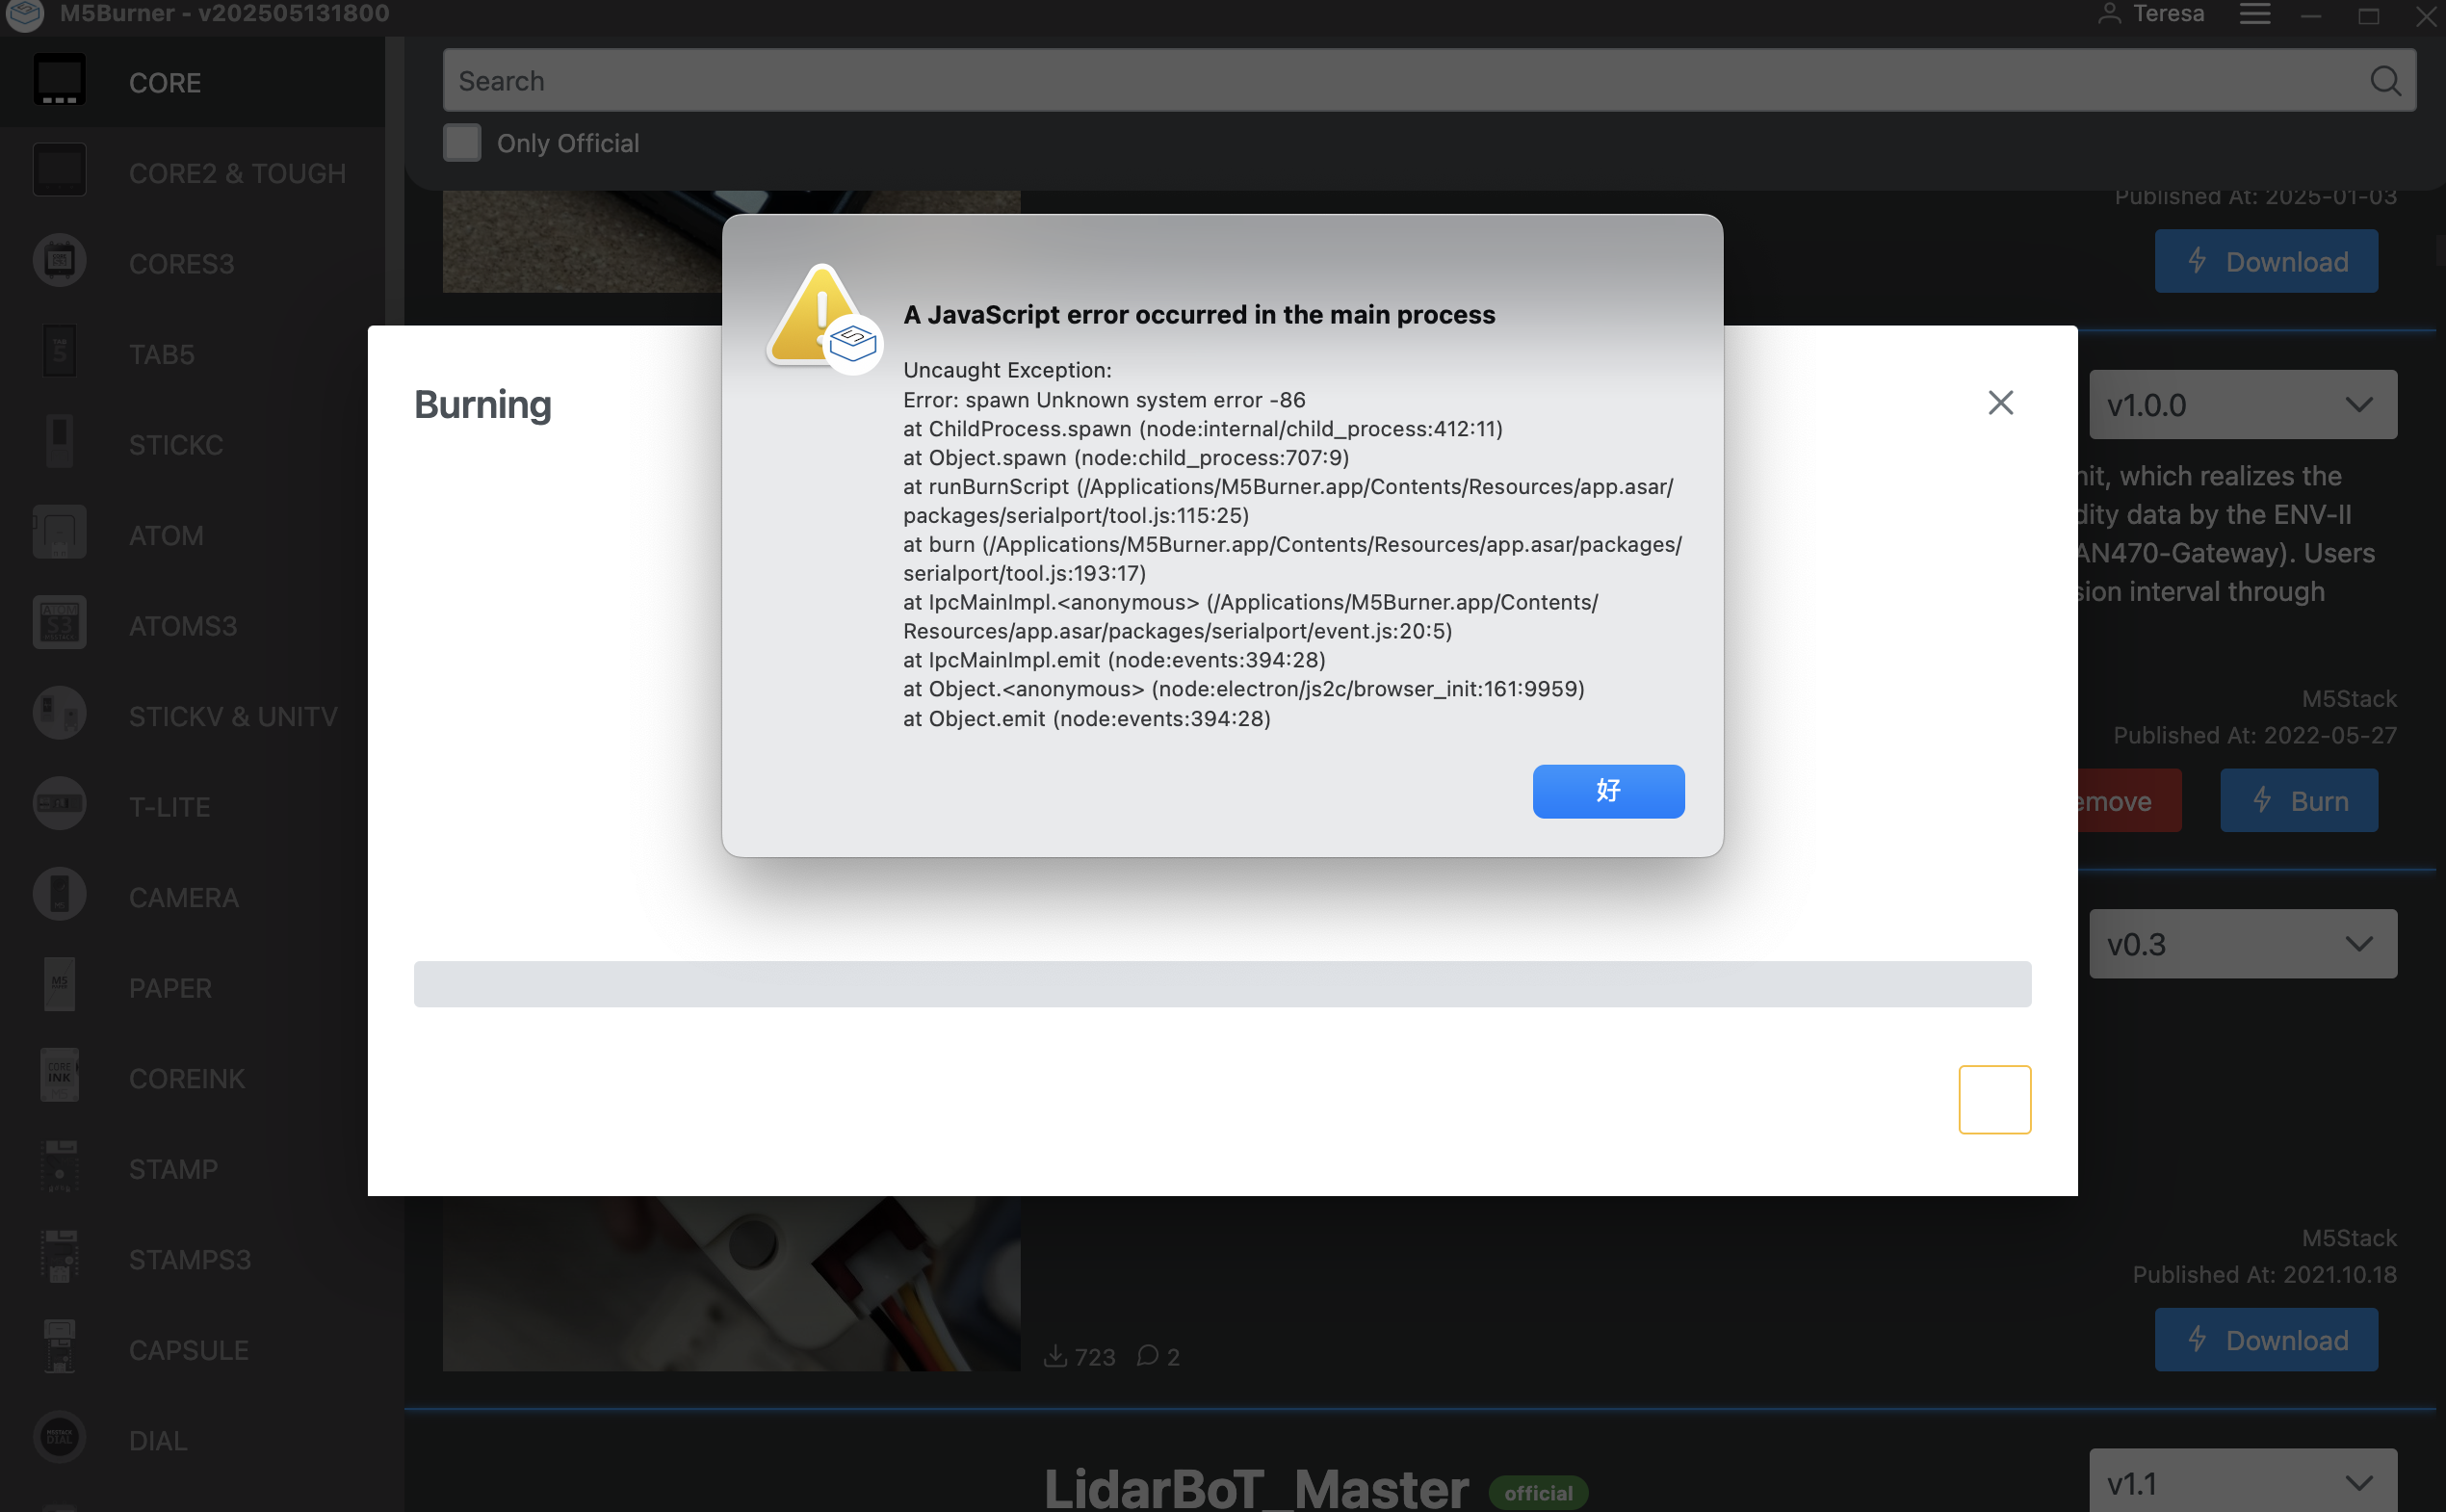Choose the ATOM device icon
The image size is (2446, 1512).
click(59, 534)
